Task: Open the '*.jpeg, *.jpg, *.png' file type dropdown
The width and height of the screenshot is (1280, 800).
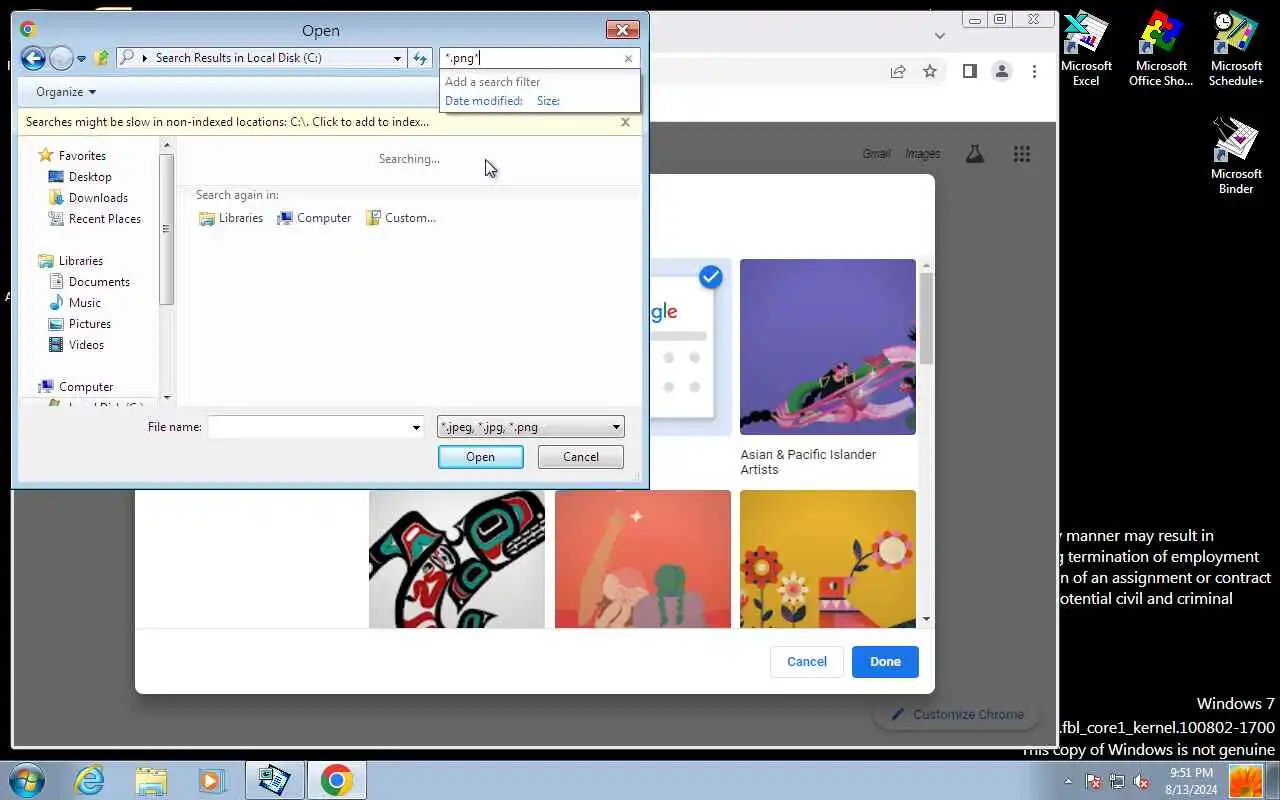Action: click(x=531, y=427)
